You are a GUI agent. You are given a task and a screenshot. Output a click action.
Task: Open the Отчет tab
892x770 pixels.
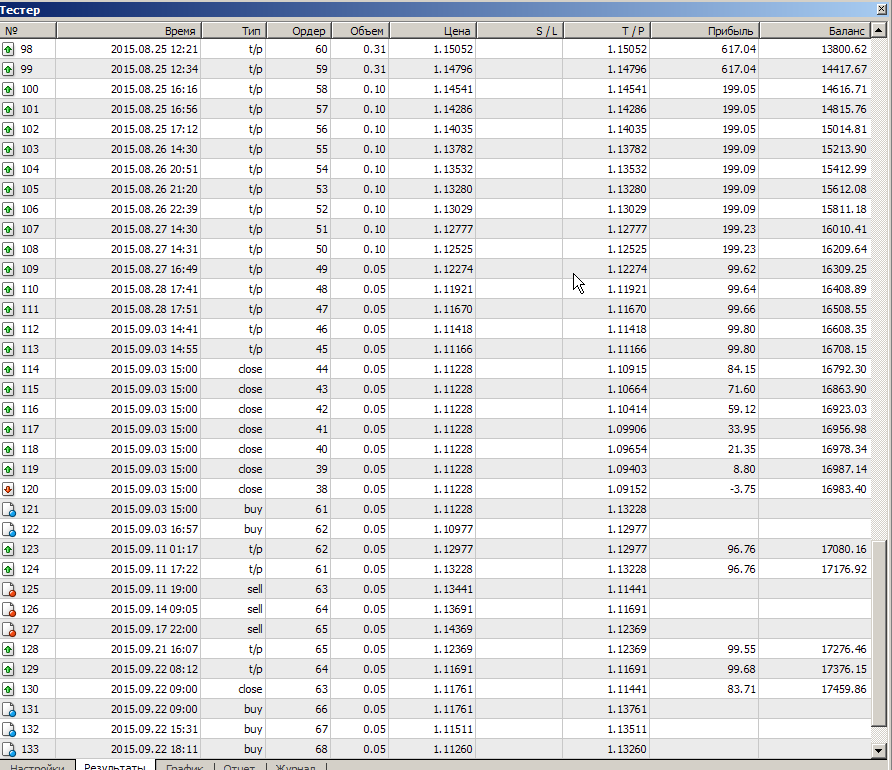239,765
